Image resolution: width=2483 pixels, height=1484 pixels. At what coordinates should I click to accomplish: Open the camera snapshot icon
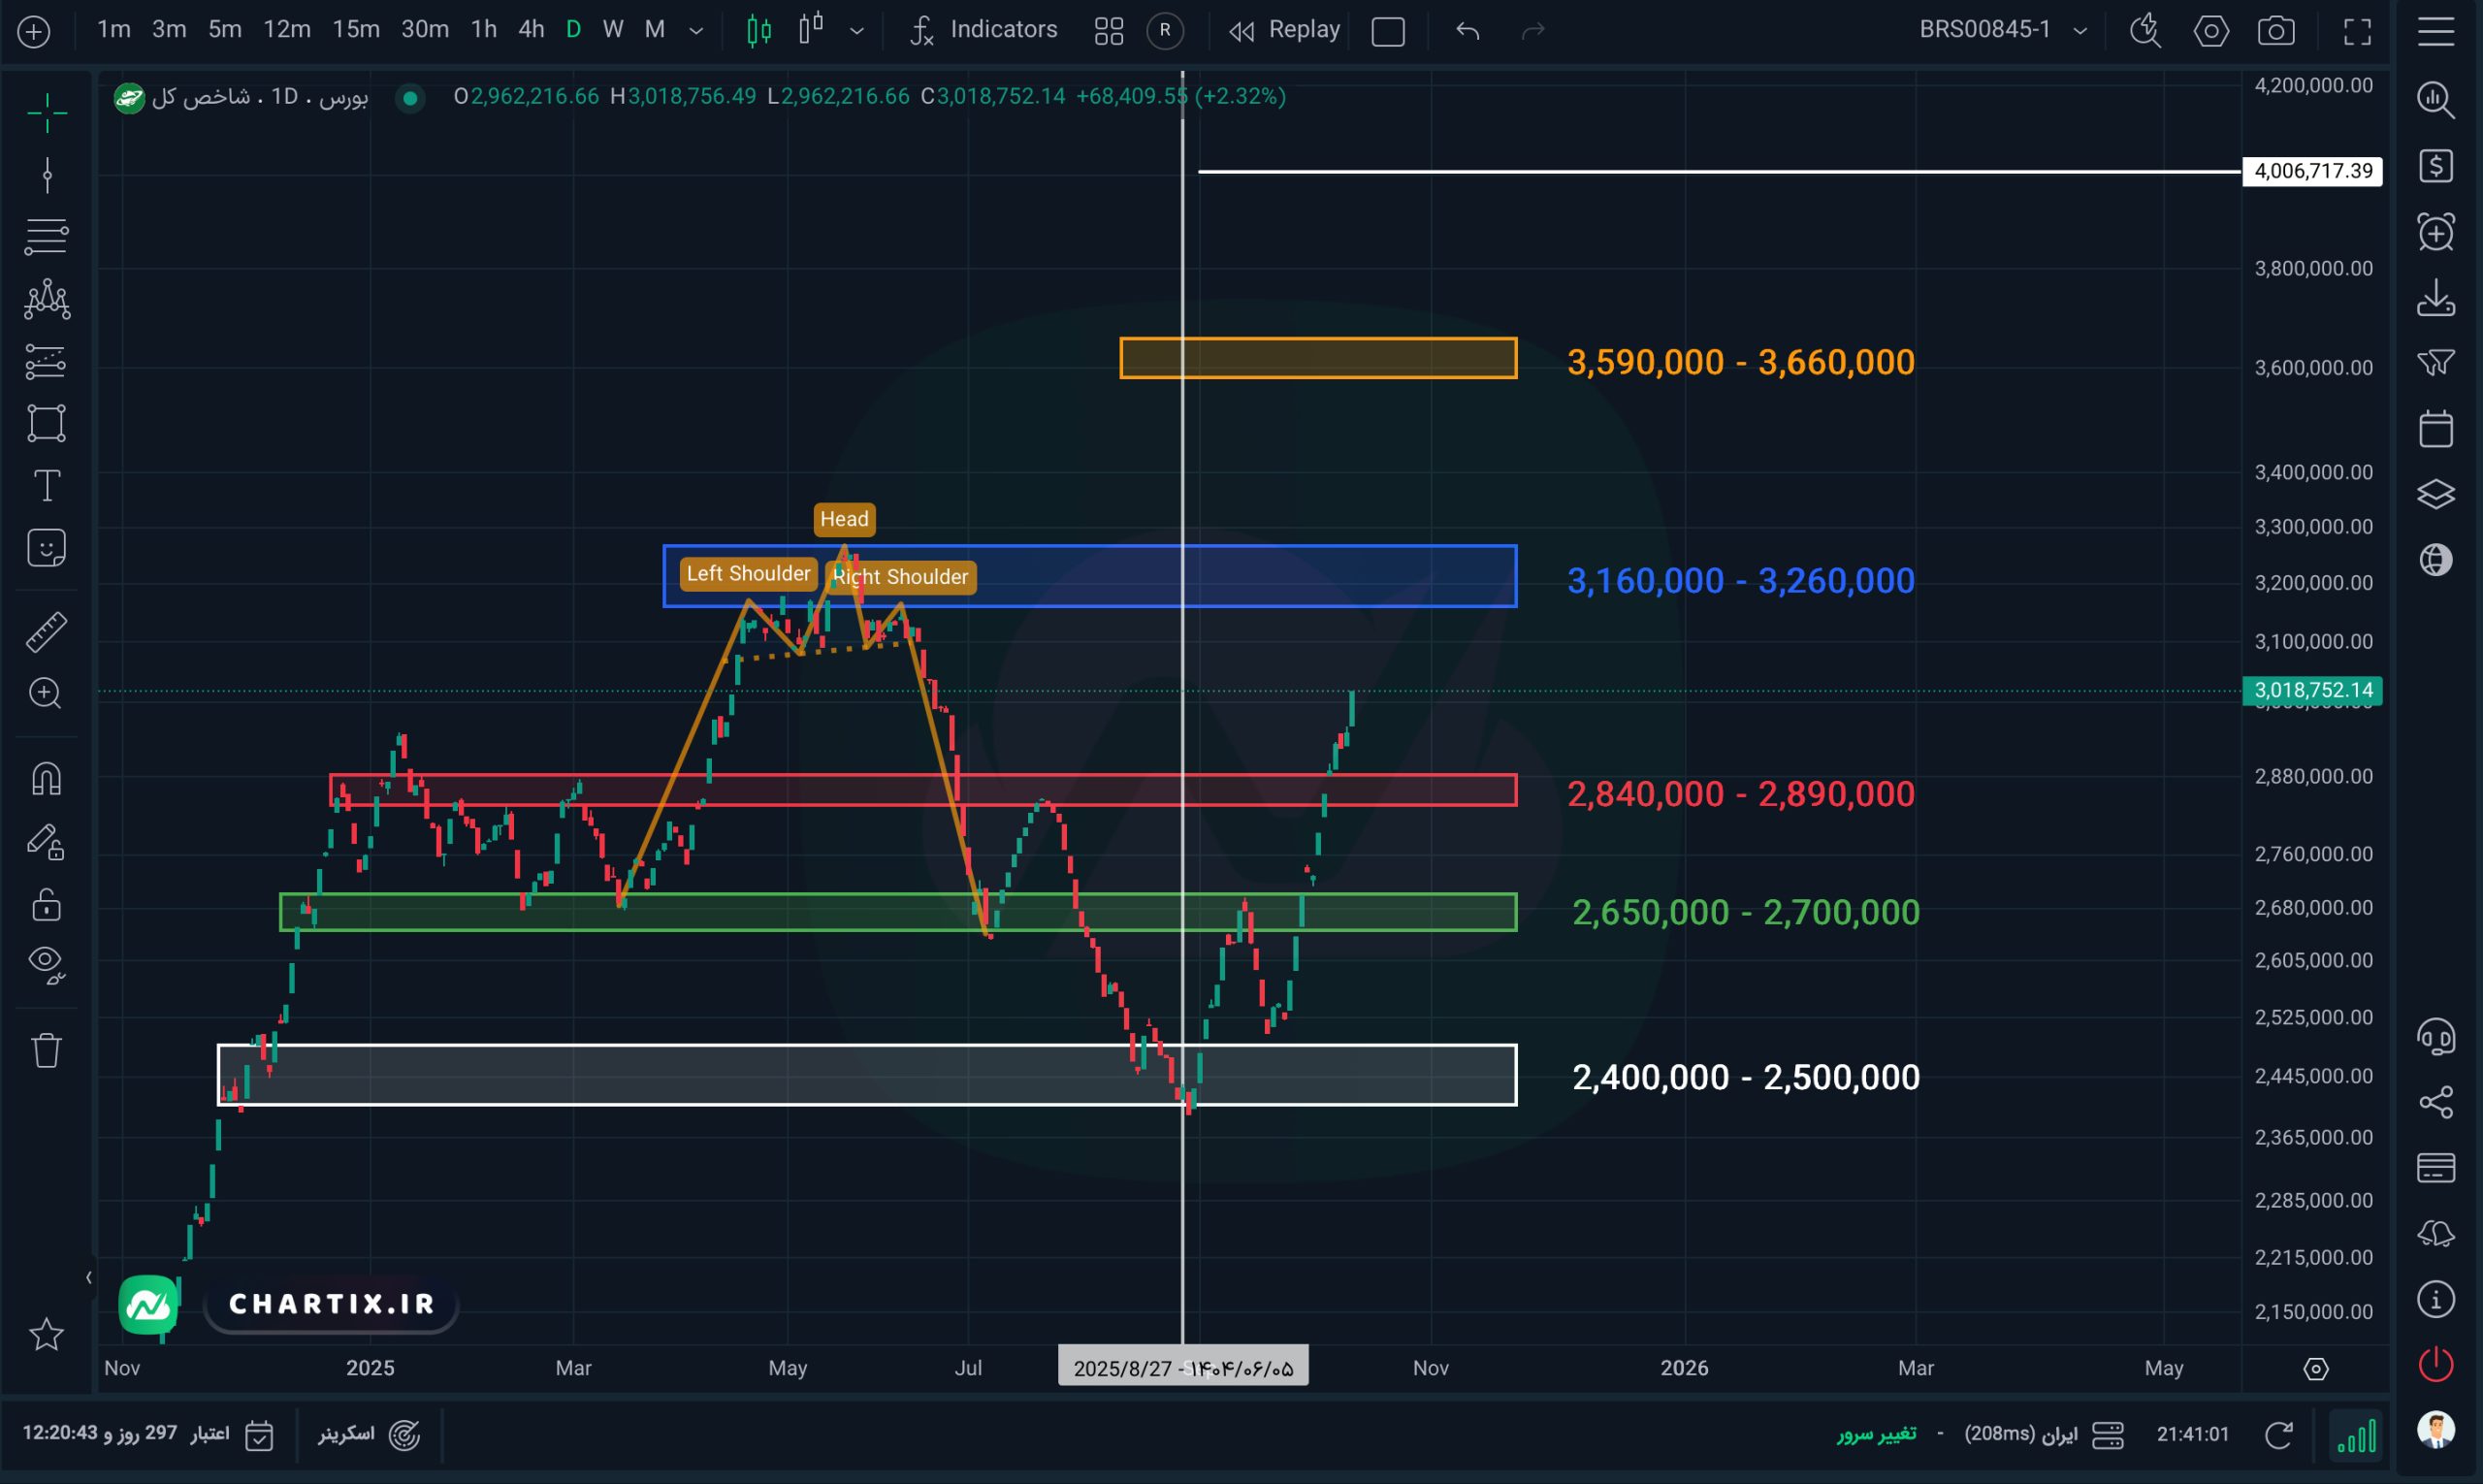click(2276, 31)
